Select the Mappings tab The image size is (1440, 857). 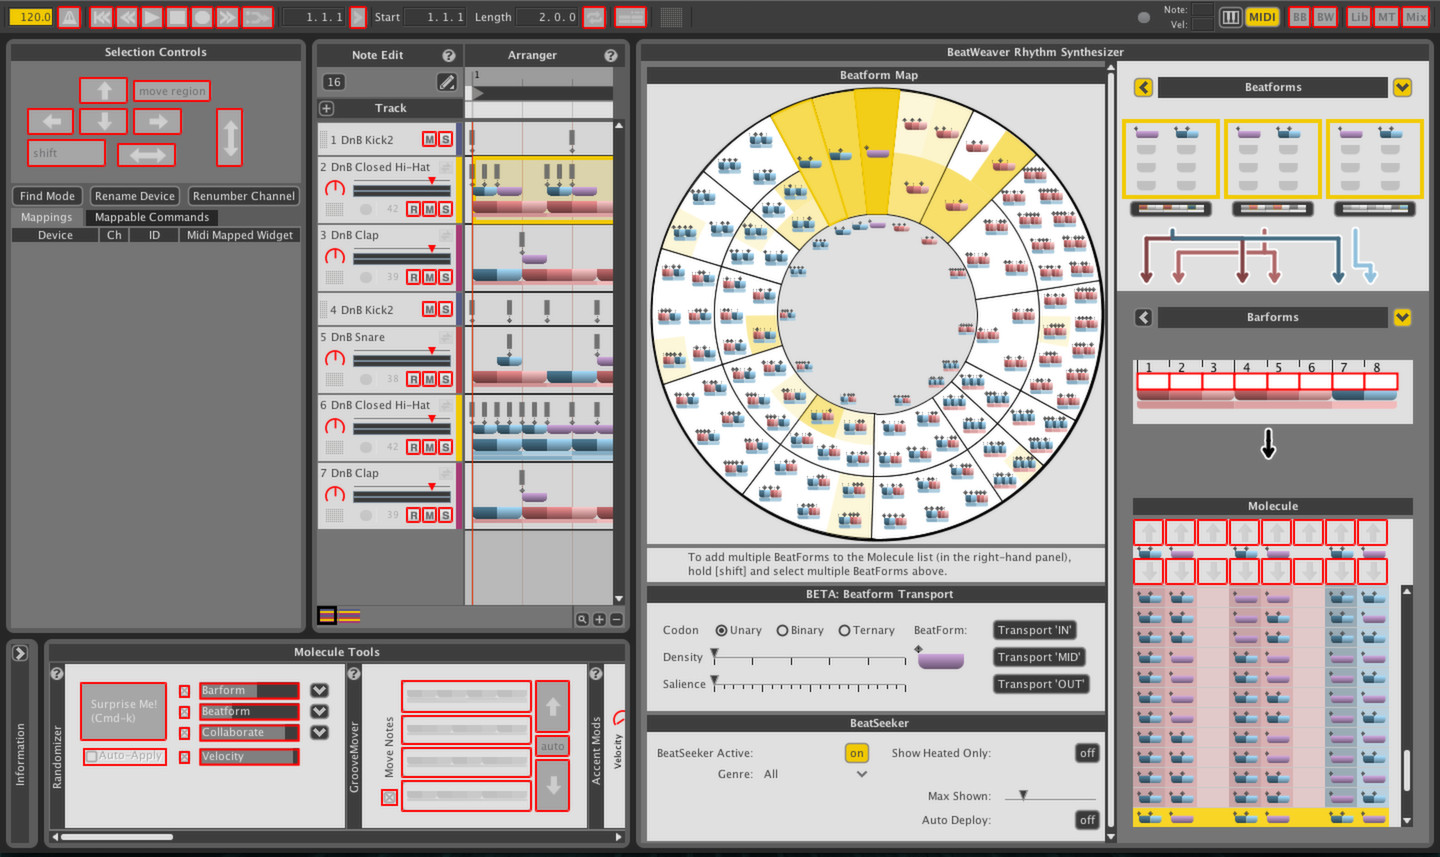pos(46,217)
